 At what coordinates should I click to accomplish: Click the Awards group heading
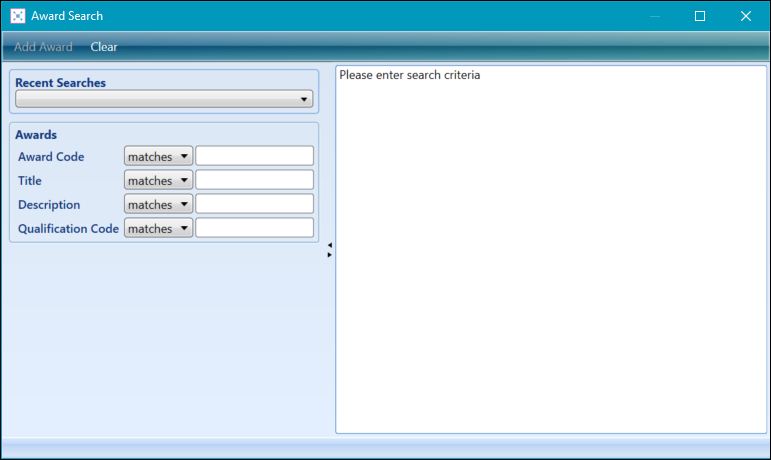(x=36, y=135)
